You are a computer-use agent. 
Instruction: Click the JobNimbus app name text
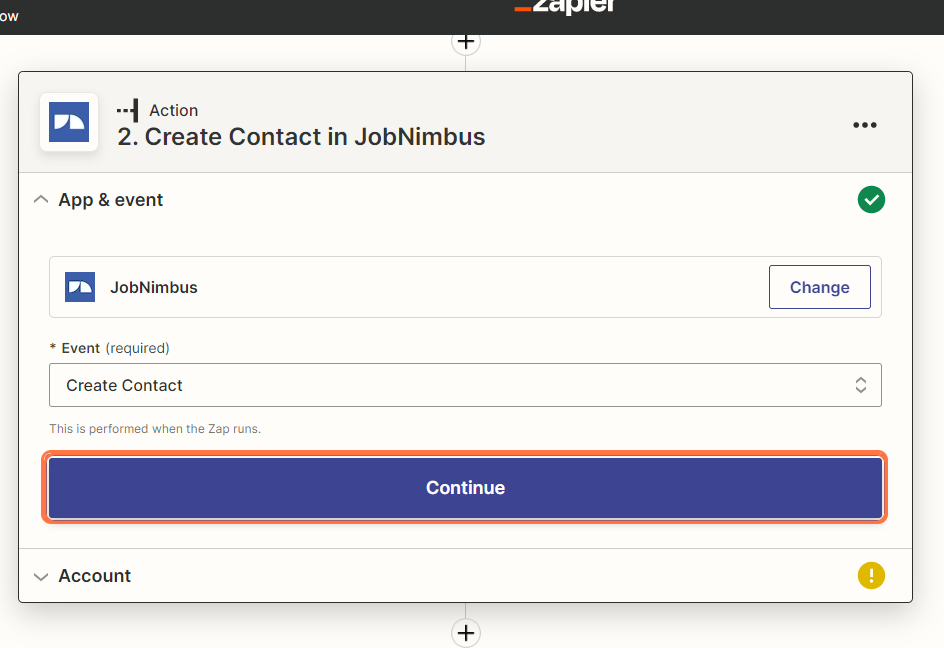point(154,287)
